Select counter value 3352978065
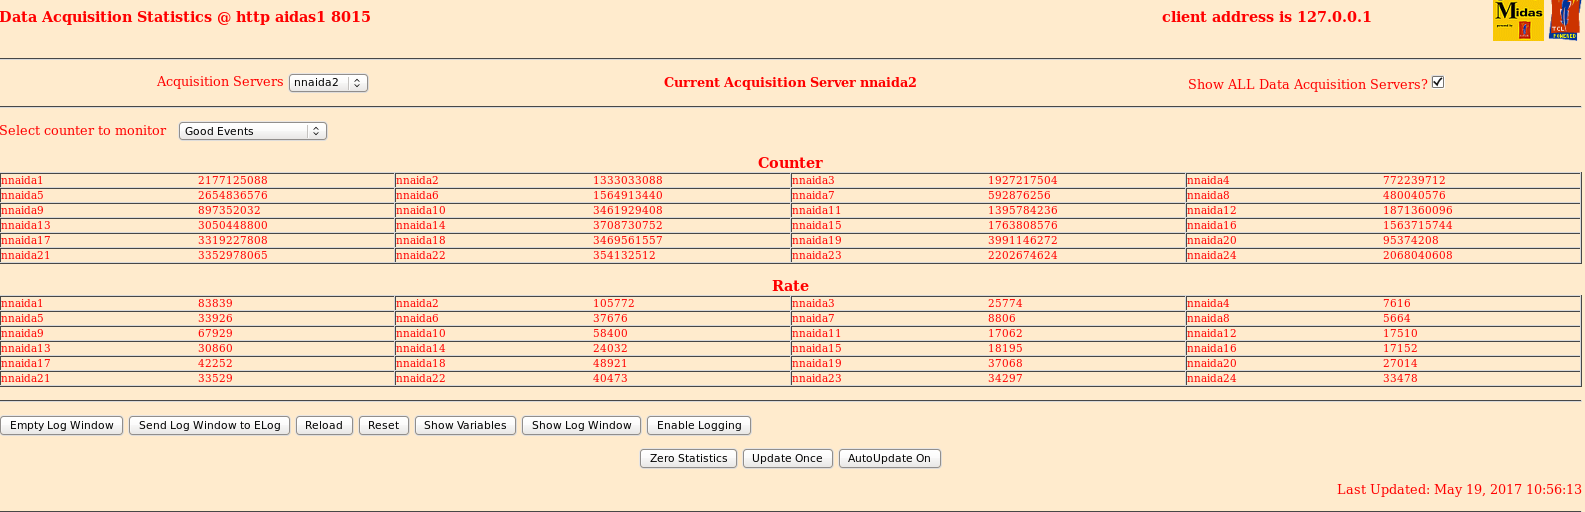The height and width of the screenshot is (512, 1585). pos(233,256)
